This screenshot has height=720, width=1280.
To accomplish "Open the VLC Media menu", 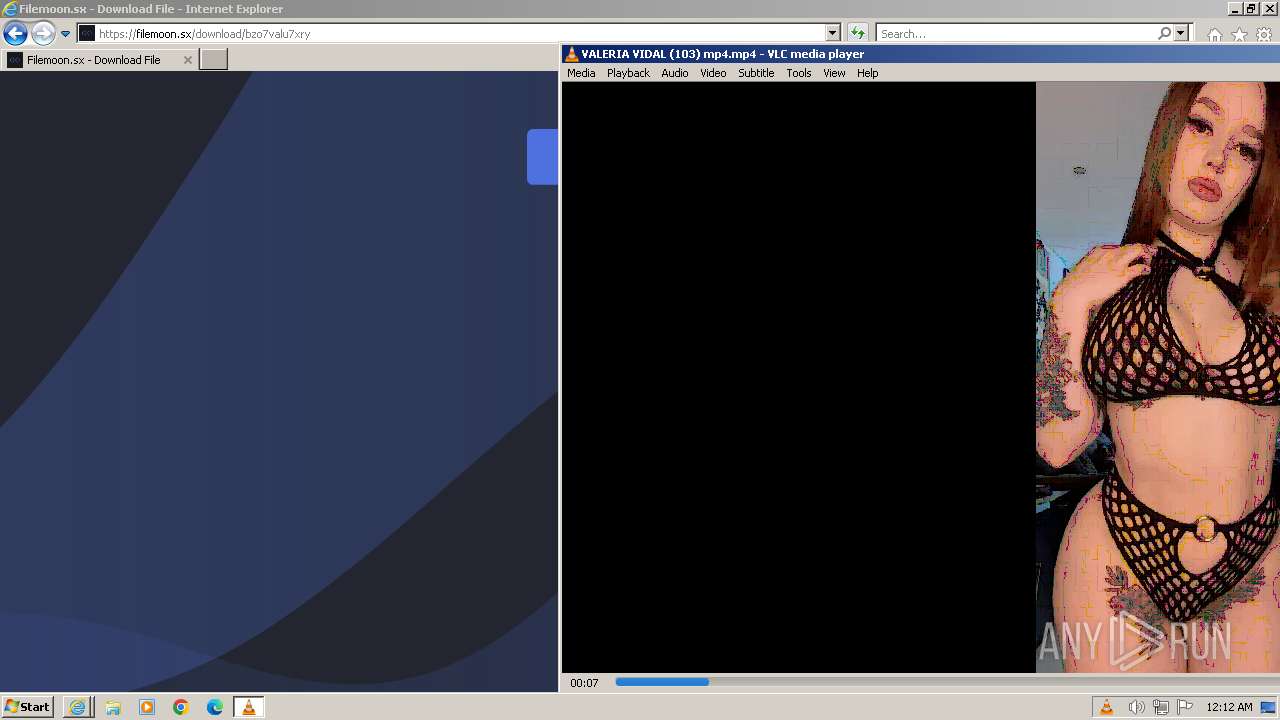I will click(x=581, y=73).
